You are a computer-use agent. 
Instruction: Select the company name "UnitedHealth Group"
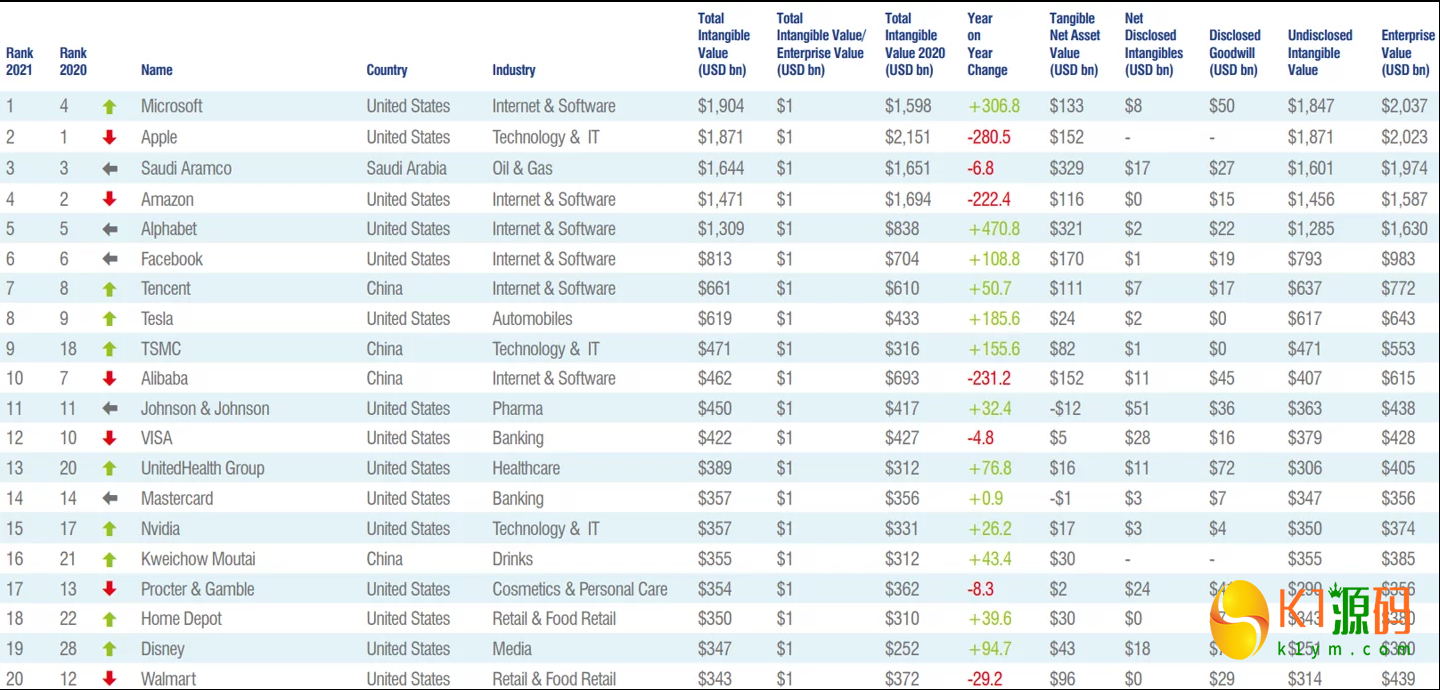(203, 468)
